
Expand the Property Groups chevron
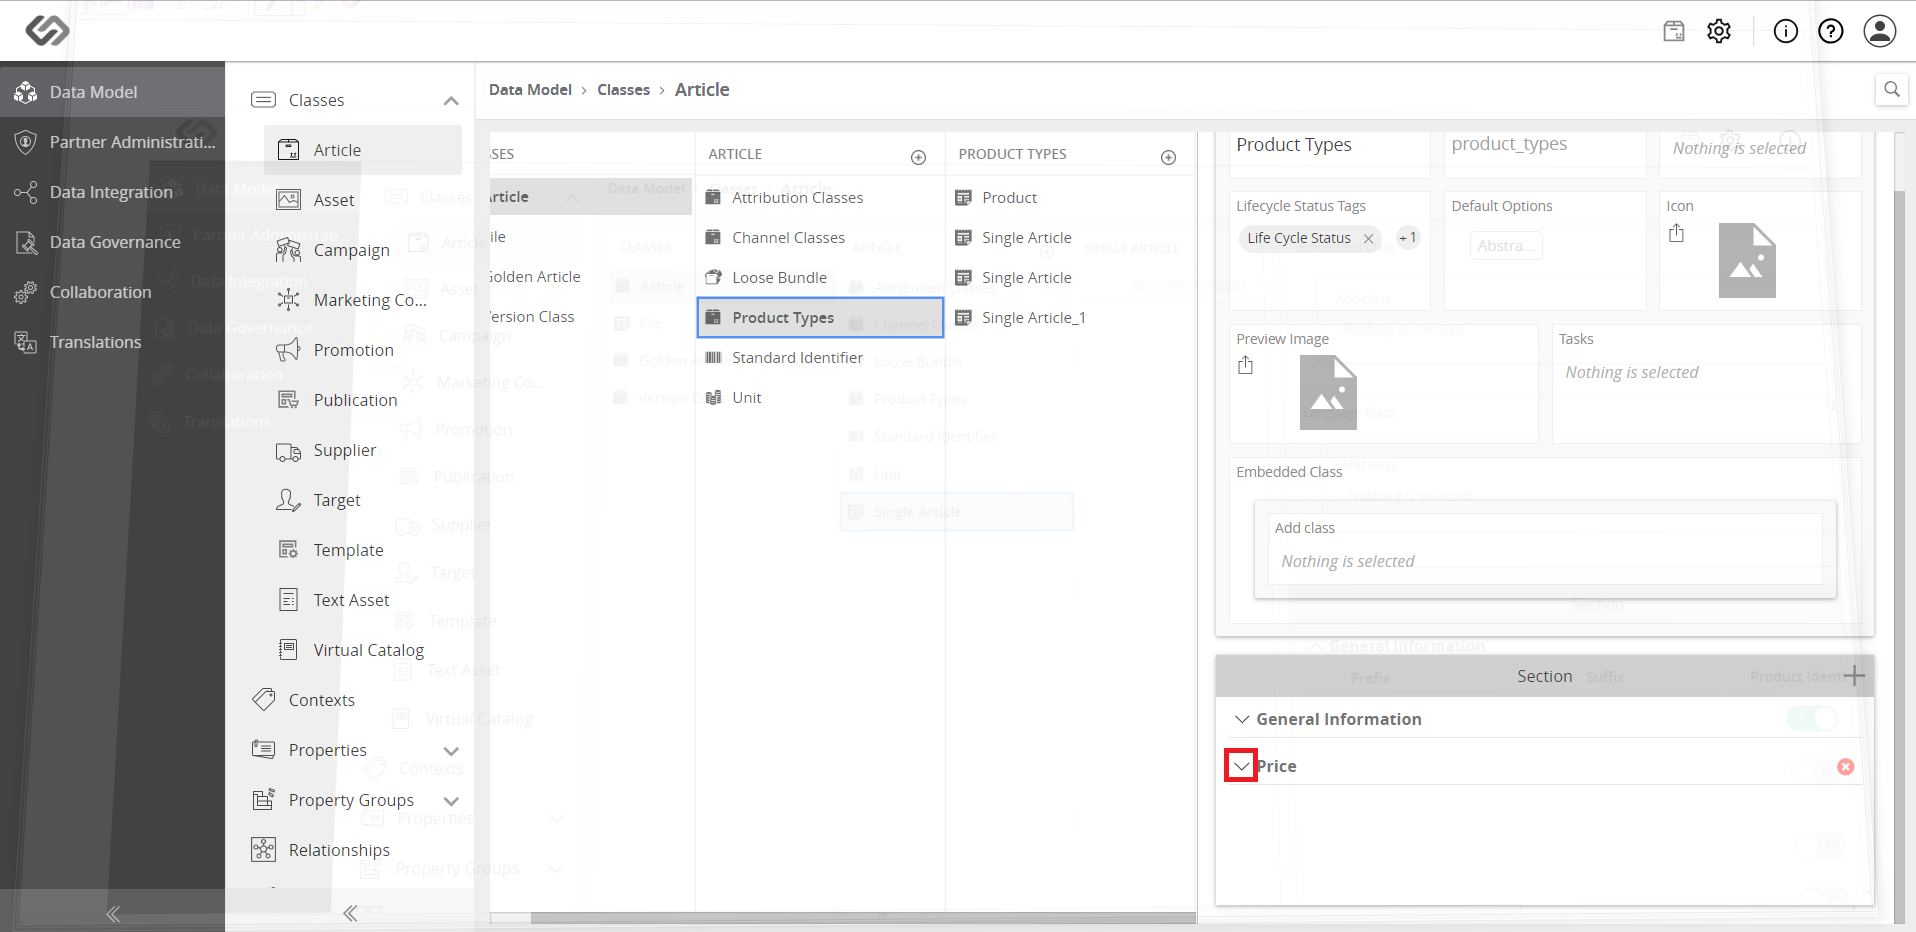451,801
